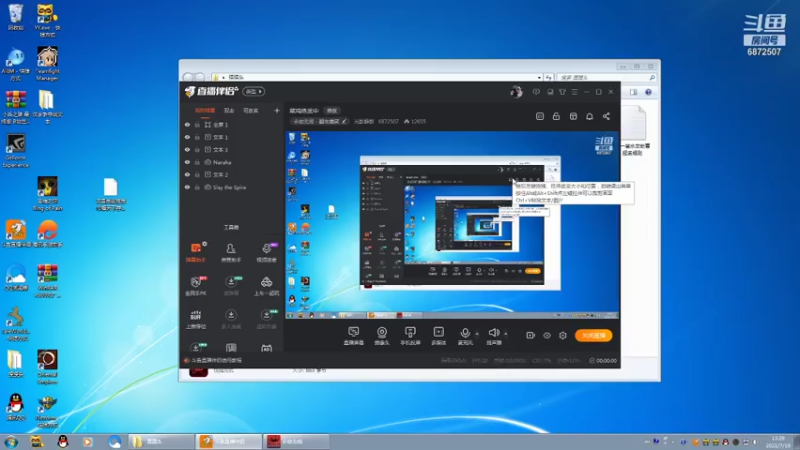Mute the microphone in bottom bar
The height and width of the screenshot is (450, 800).
coord(465,336)
